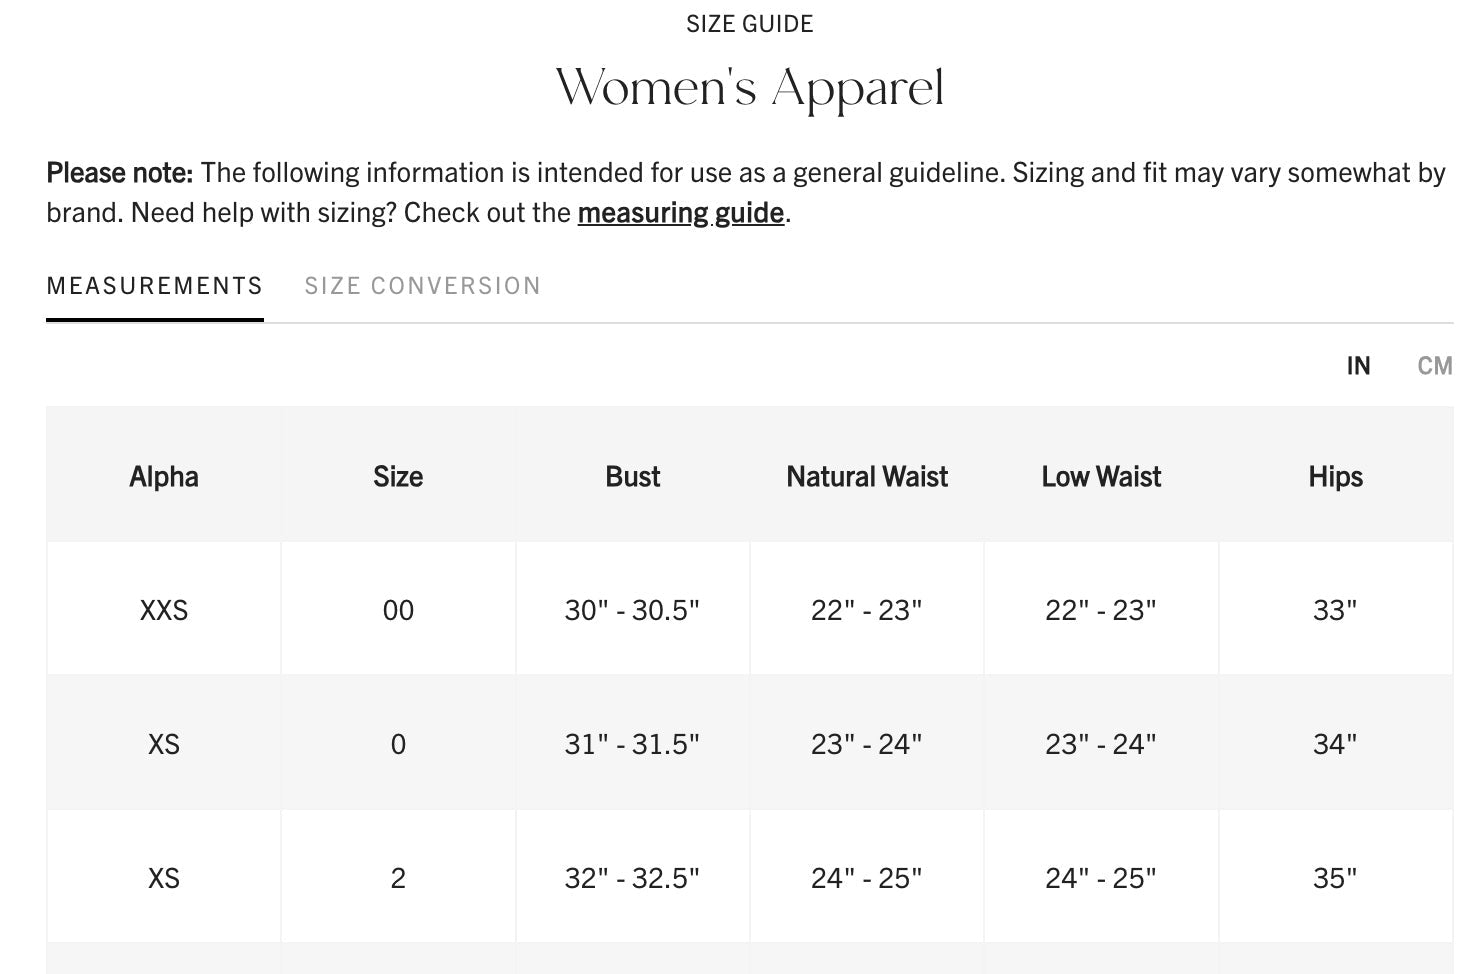
Task: Switch to the Size Conversion tab
Action: pos(422,286)
